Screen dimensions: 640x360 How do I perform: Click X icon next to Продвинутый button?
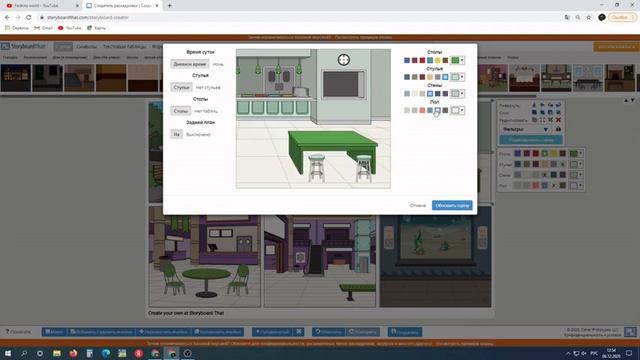click(299, 332)
